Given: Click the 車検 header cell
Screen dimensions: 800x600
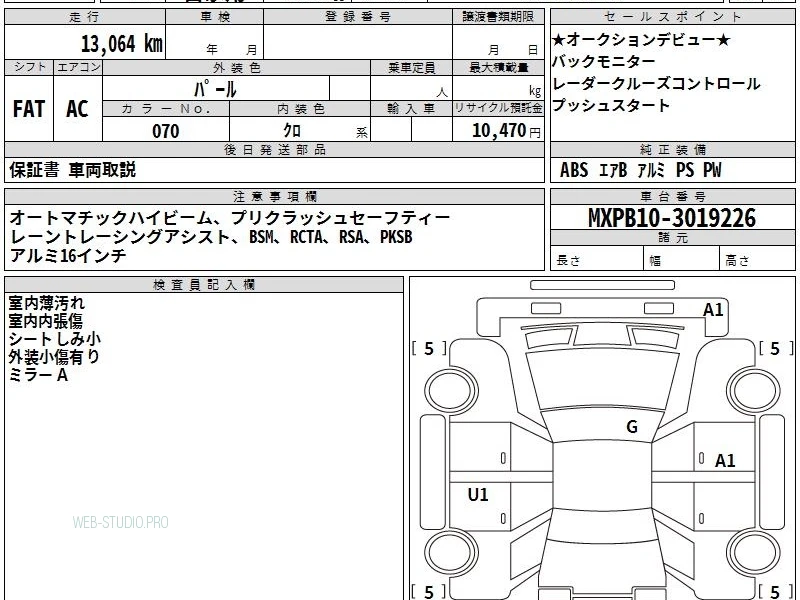Looking at the screenshot, I should click(214, 17).
